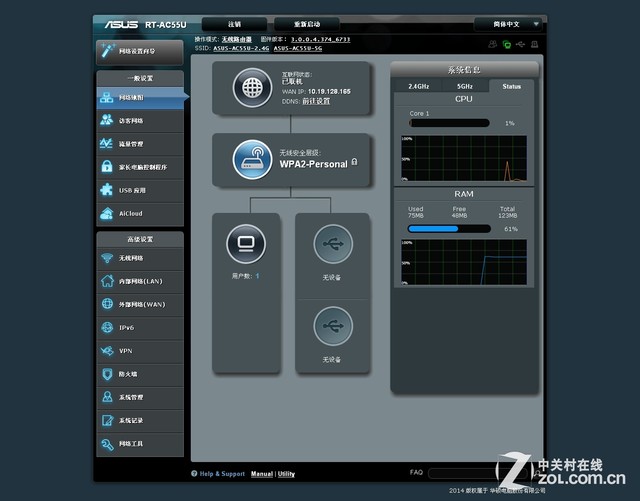Switch to the 5GHz system info tab
This screenshot has height=501, width=640.
point(465,86)
